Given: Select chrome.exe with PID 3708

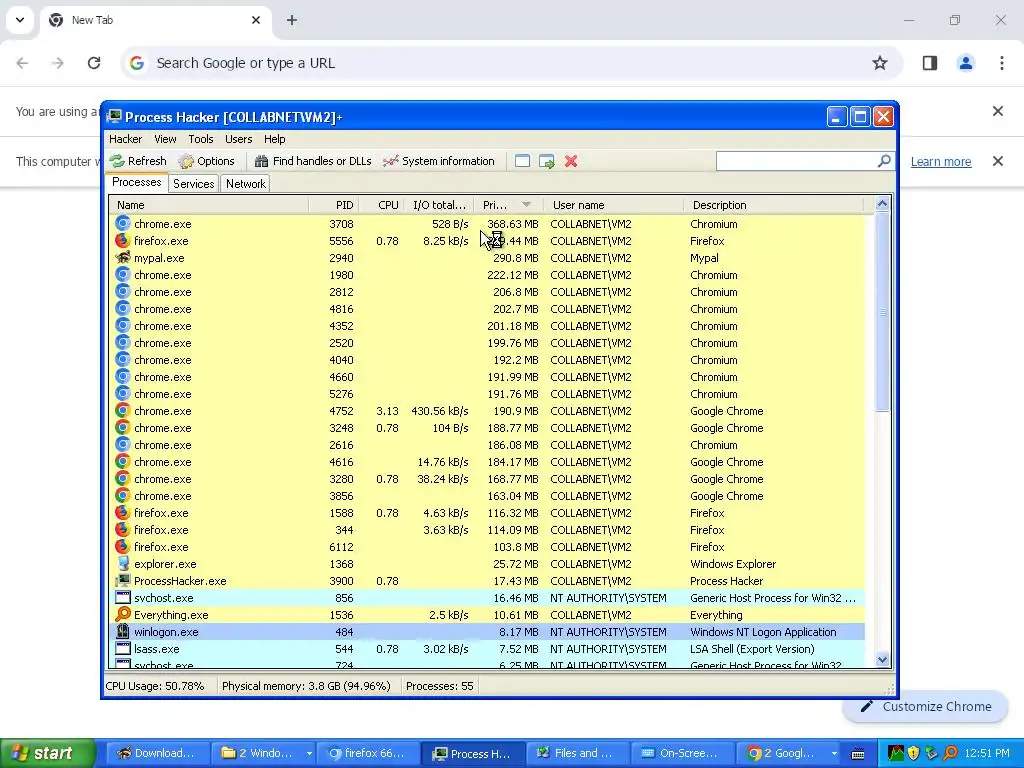Looking at the screenshot, I should [487, 224].
